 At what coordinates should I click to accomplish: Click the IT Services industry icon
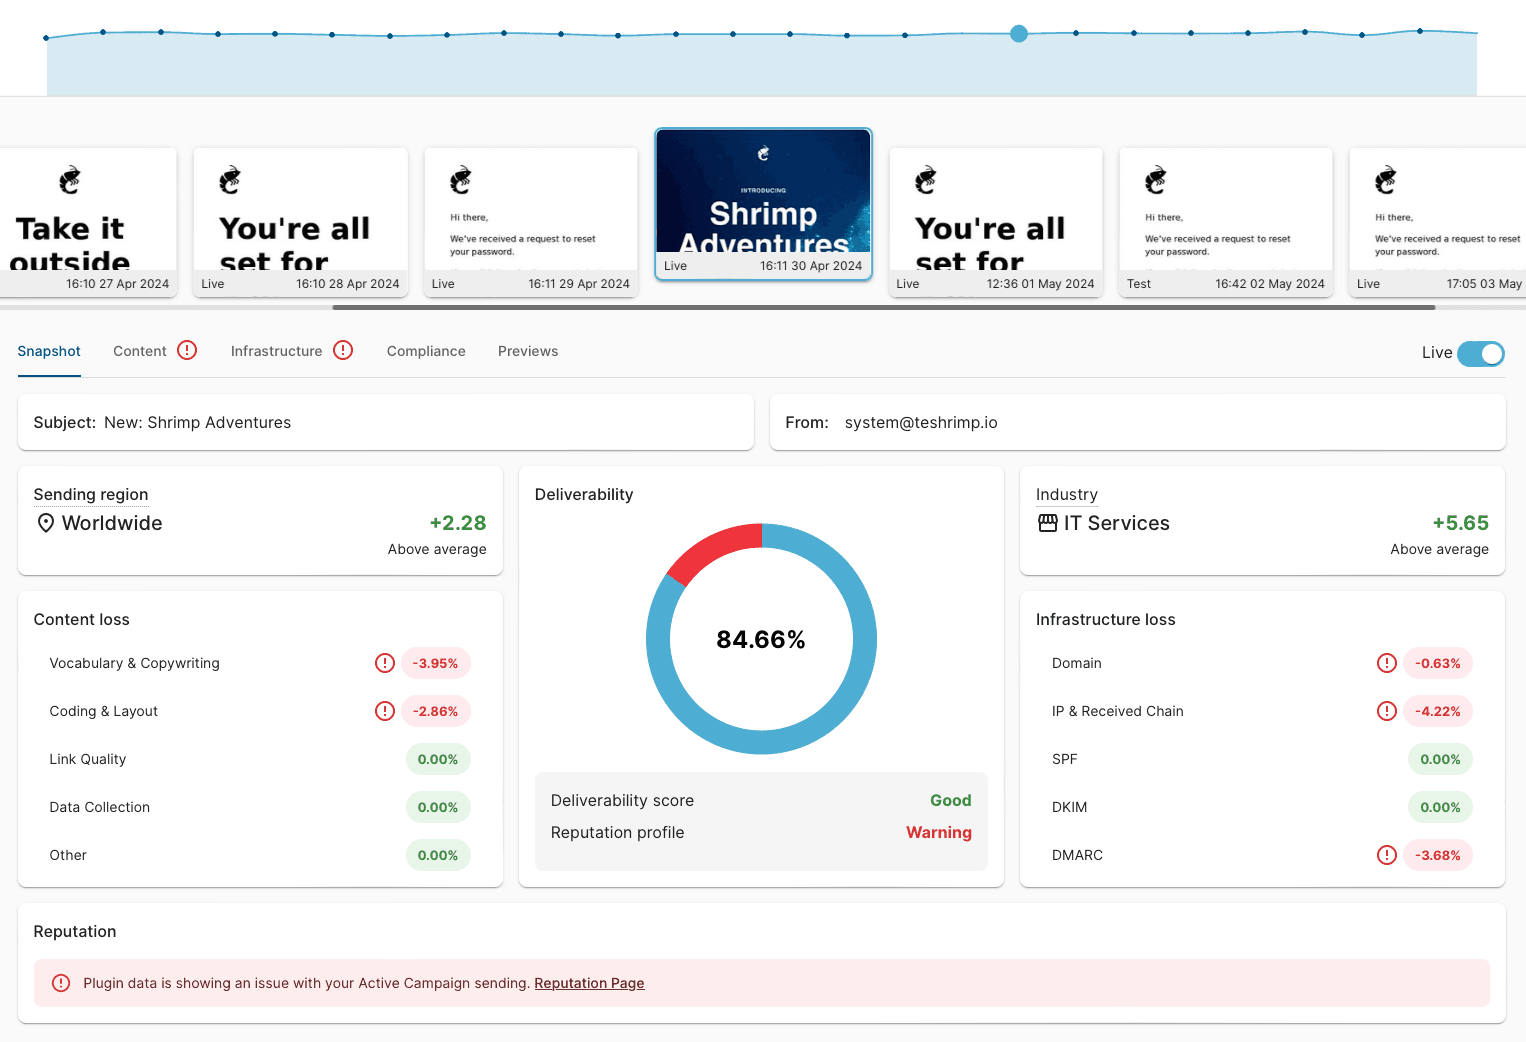[x=1047, y=523]
